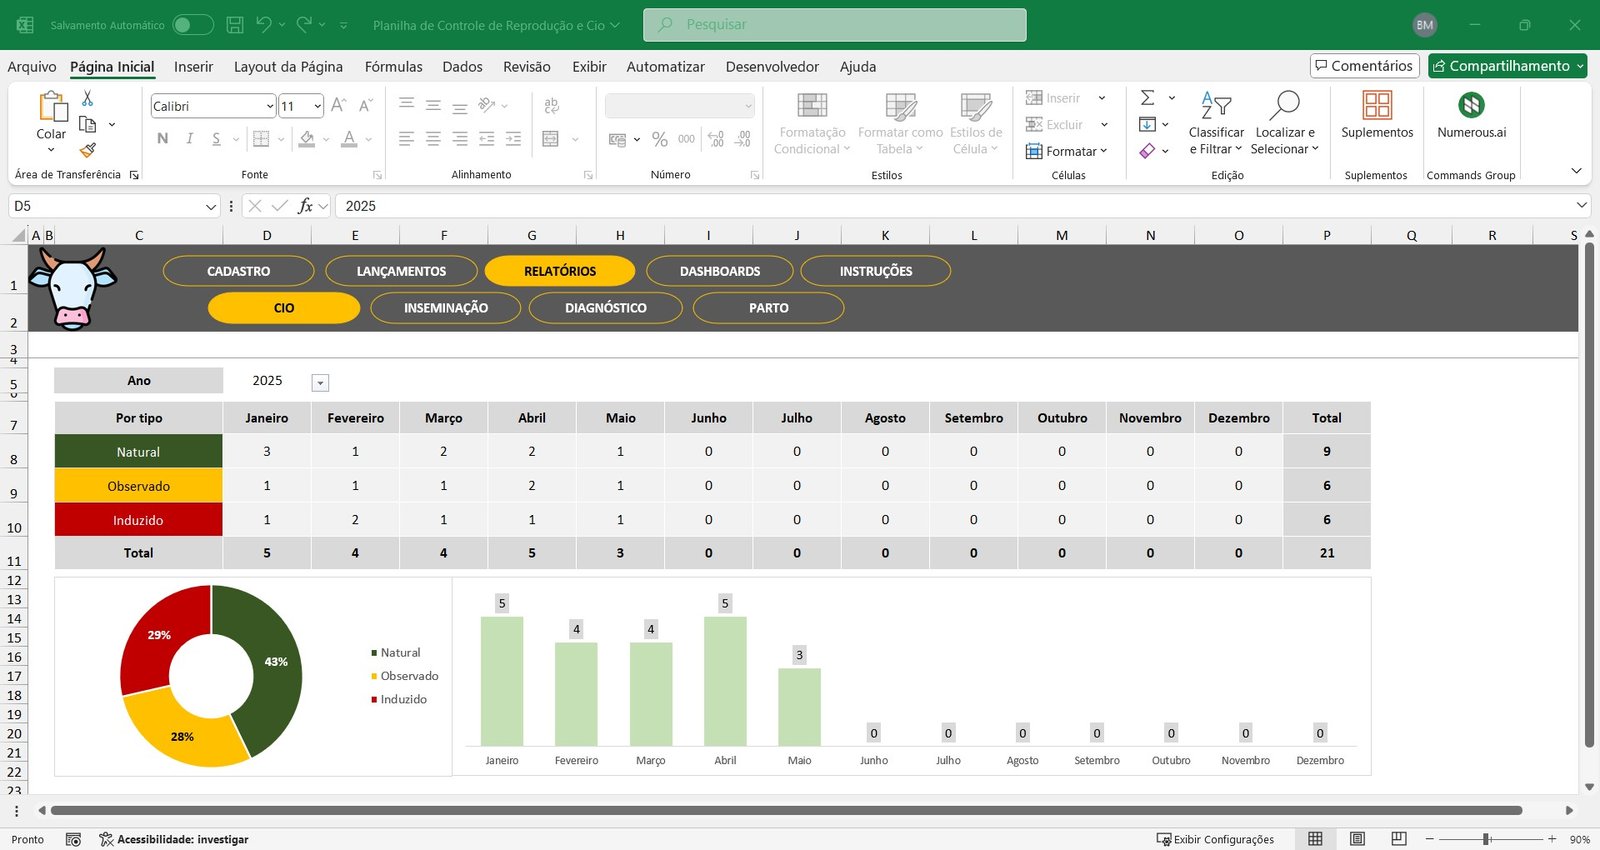This screenshot has height=850, width=1600.
Task: Switch to Page Layout view in status bar
Action: tap(1357, 839)
